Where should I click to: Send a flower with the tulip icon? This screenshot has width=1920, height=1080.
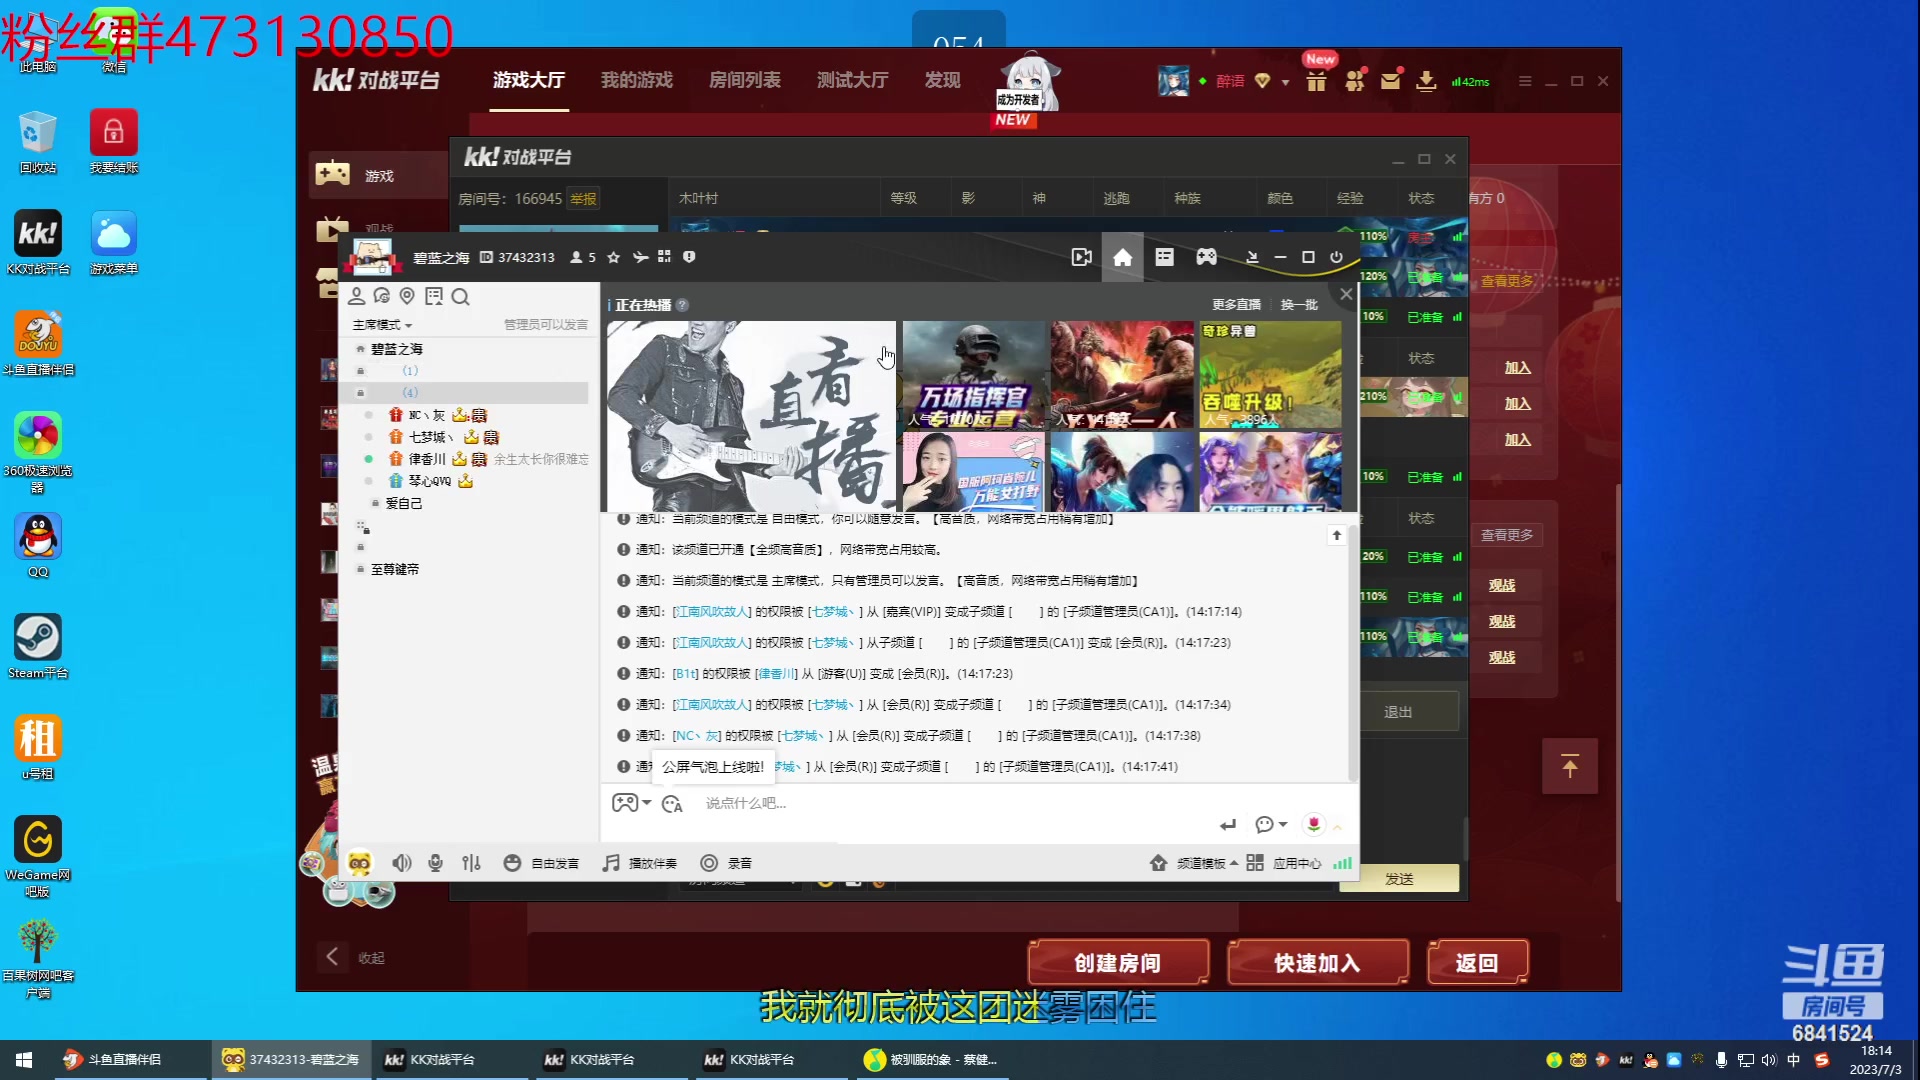[1313, 824]
